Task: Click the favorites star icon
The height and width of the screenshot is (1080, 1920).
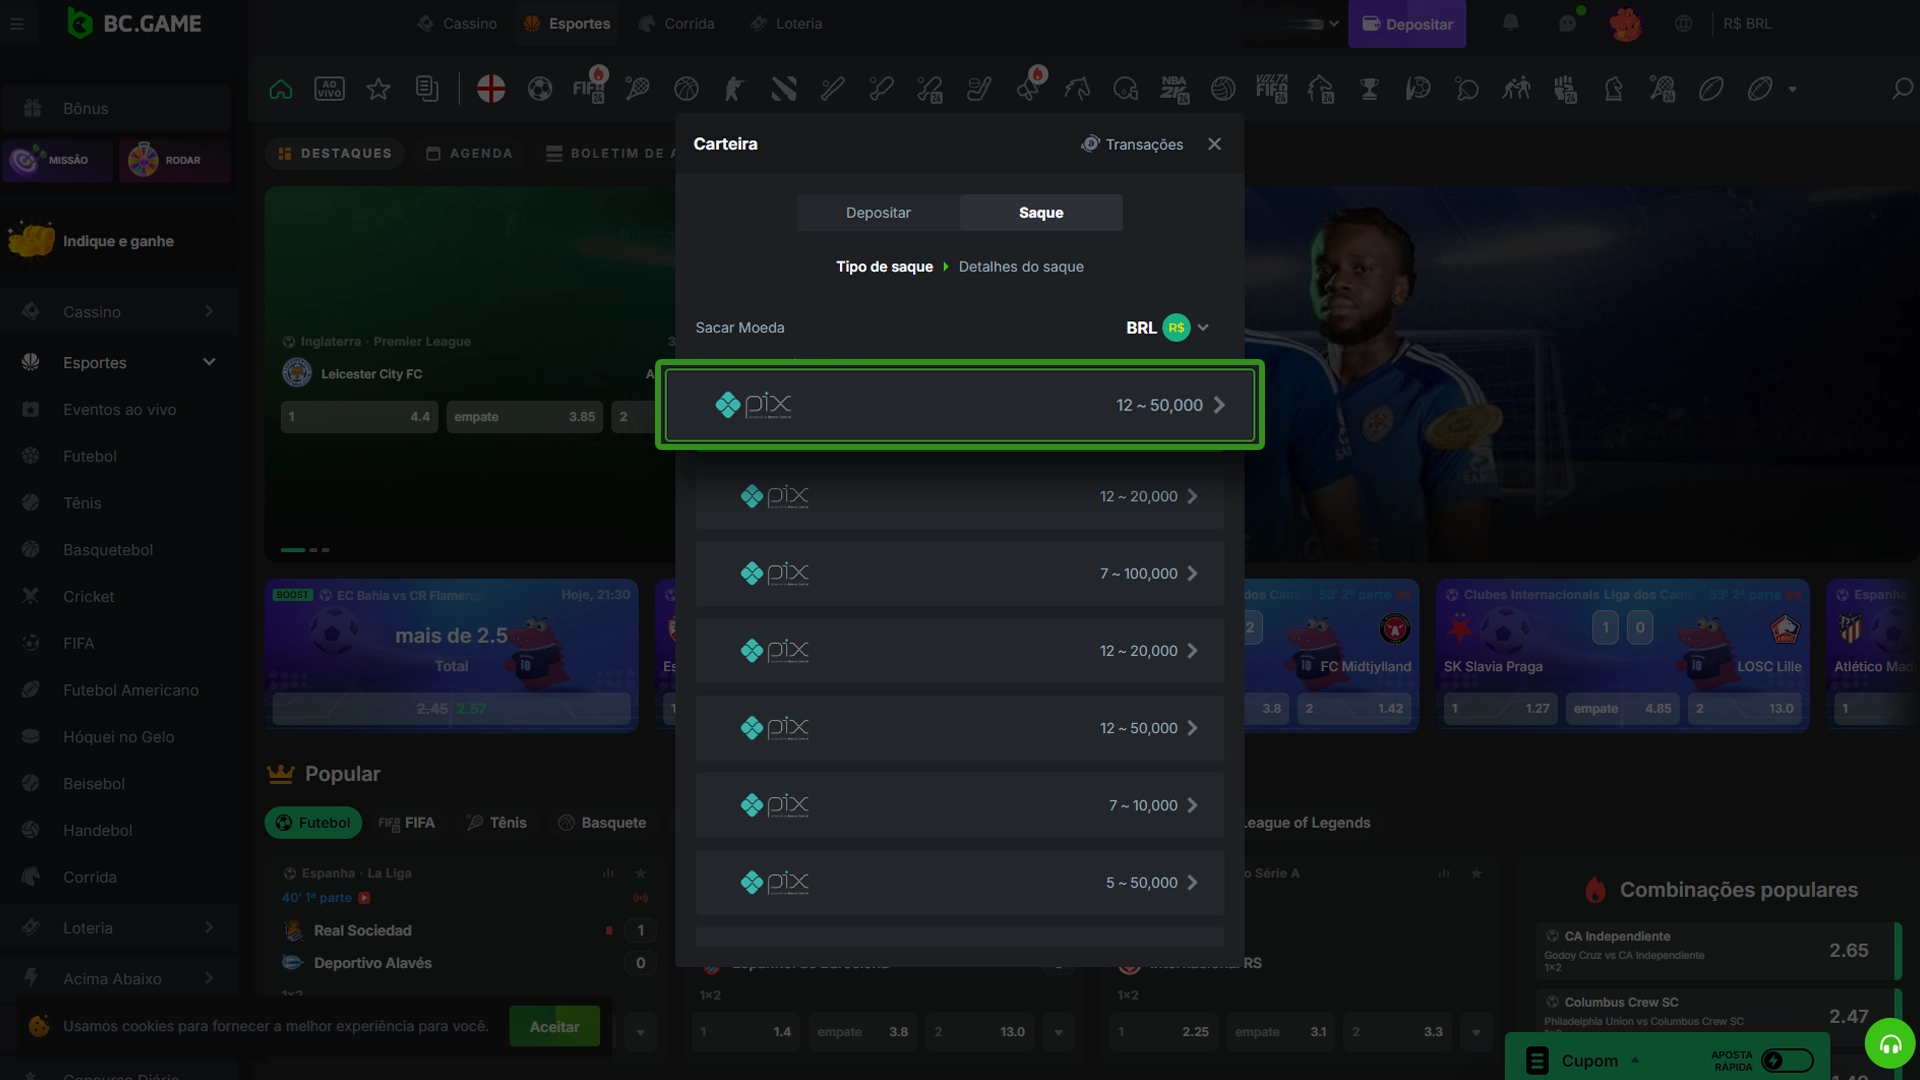Action: 378,88
